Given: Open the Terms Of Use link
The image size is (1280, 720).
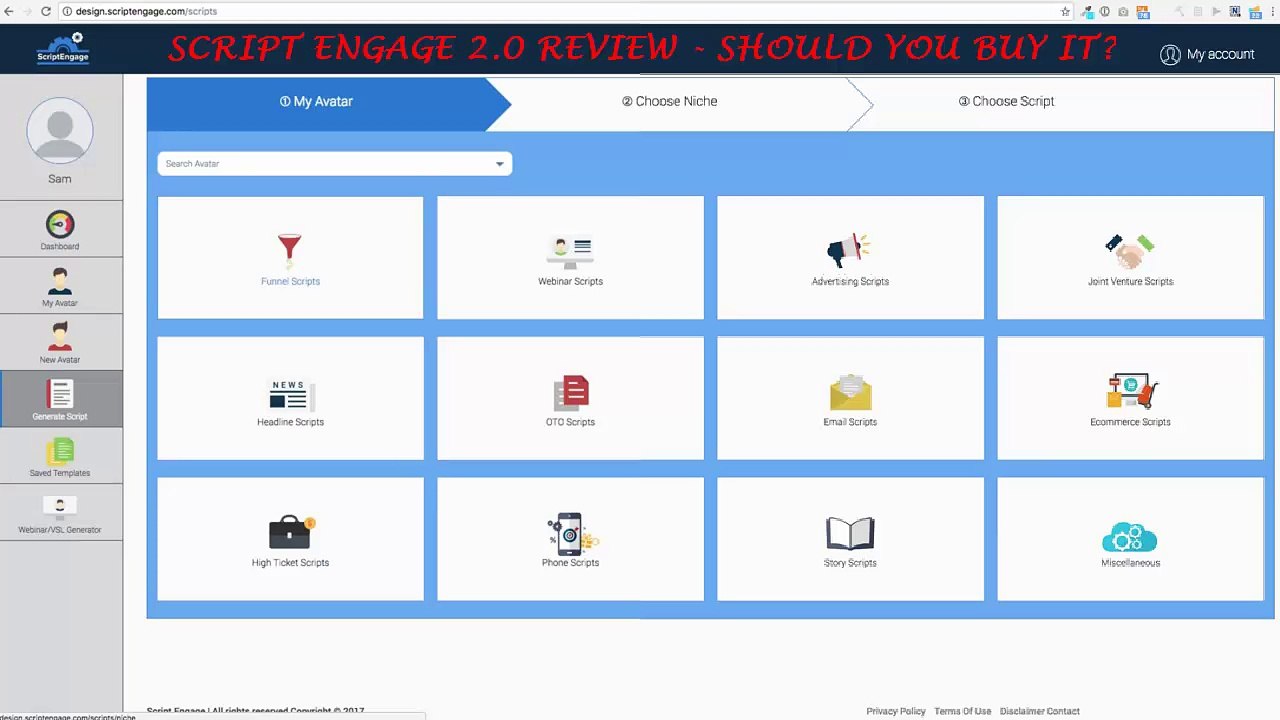Looking at the screenshot, I should click(963, 711).
